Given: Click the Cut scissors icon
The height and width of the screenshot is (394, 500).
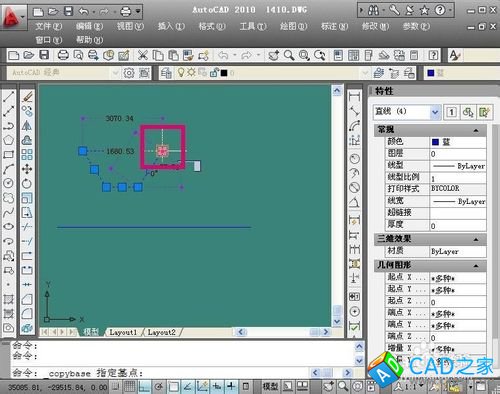Looking at the screenshot, I should tap(143, 55).
